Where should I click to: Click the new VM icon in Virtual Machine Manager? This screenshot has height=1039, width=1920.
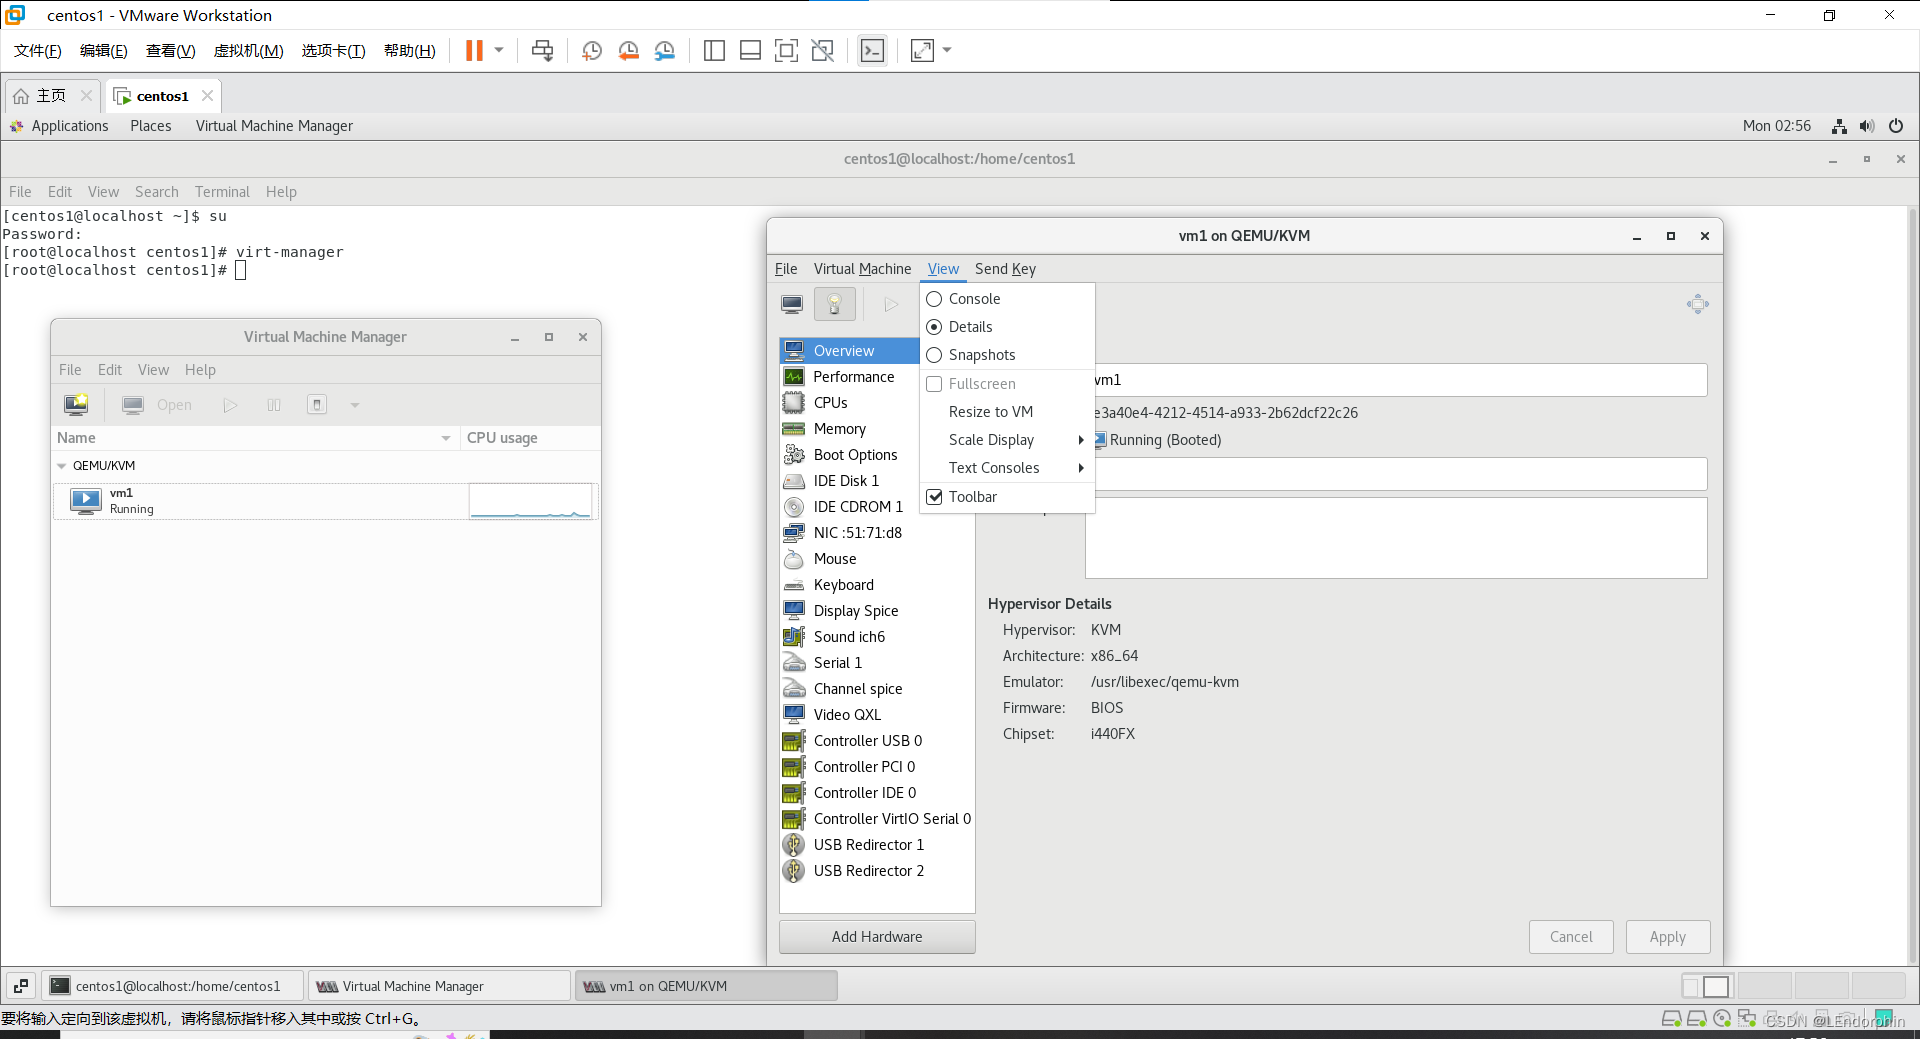(x=76, y=405)
